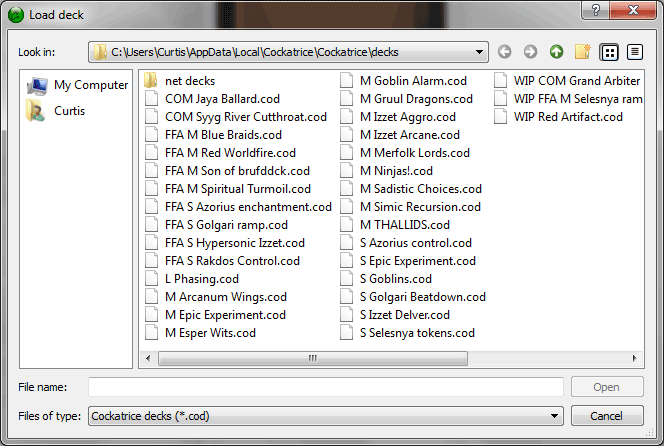
Task: Click the help question mark button
Action: [x=595, y=10]
